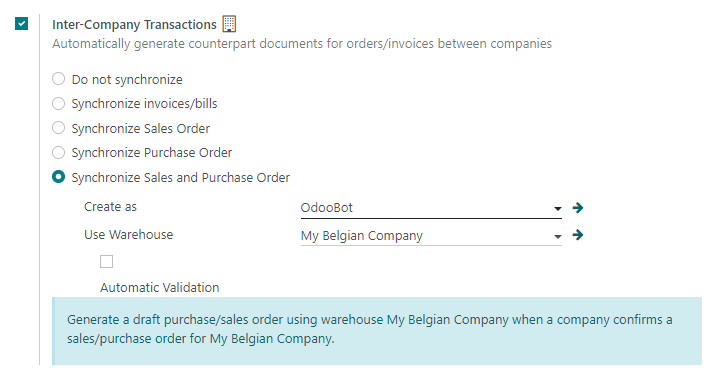Expand the Create as dropdown arrow
This screenshot has width=722, height=380.
tap(557, 209)
